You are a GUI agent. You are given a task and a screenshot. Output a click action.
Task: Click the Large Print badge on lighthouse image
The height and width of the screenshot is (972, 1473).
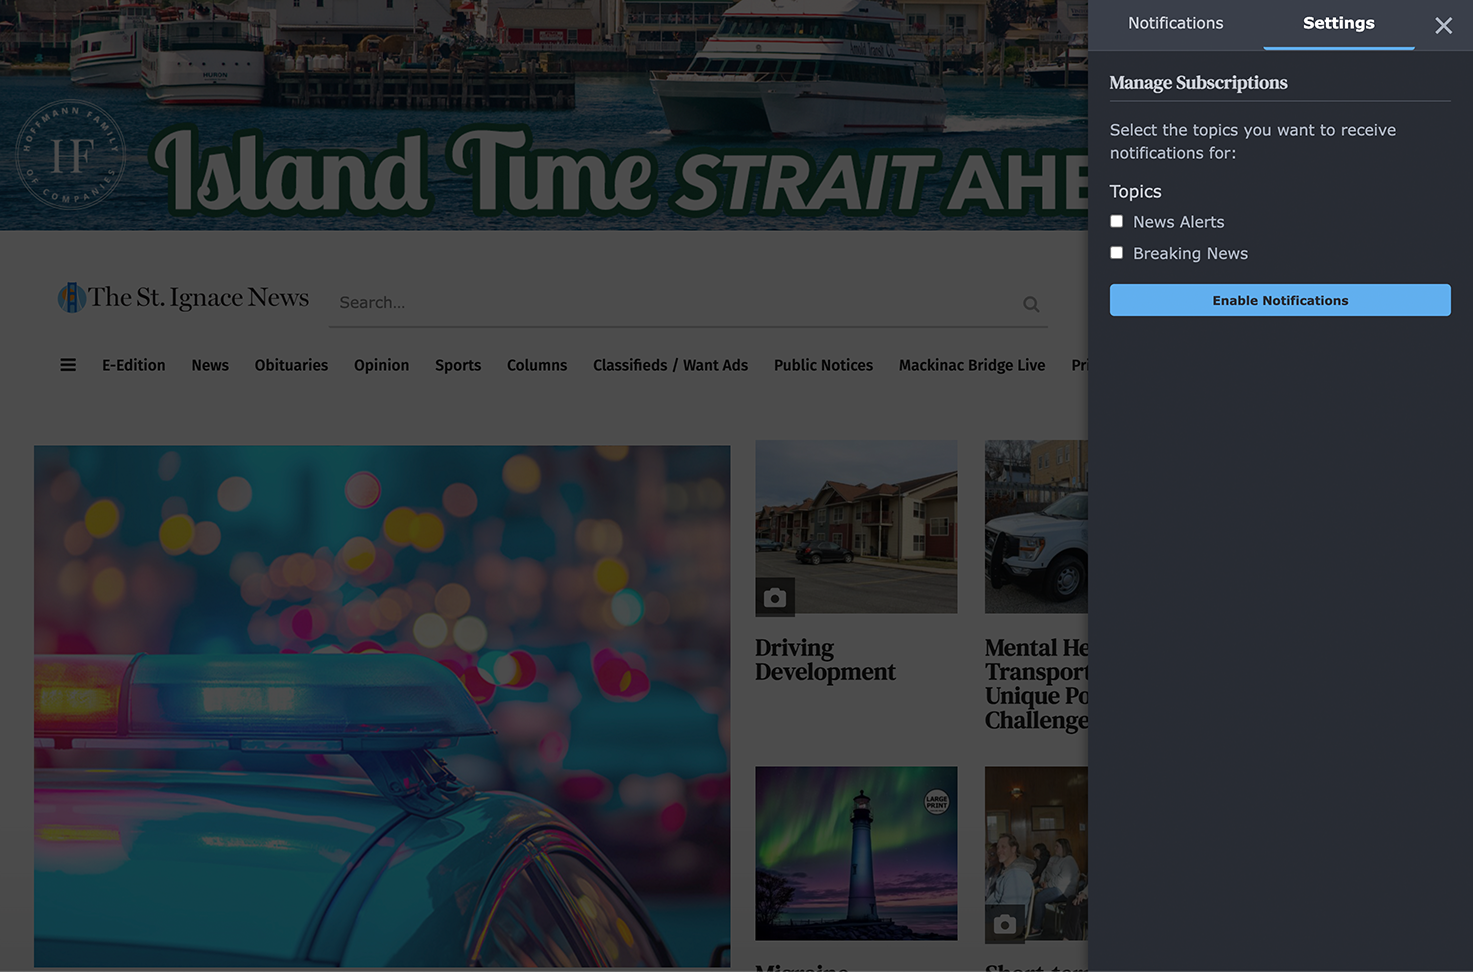click(937, 801)
